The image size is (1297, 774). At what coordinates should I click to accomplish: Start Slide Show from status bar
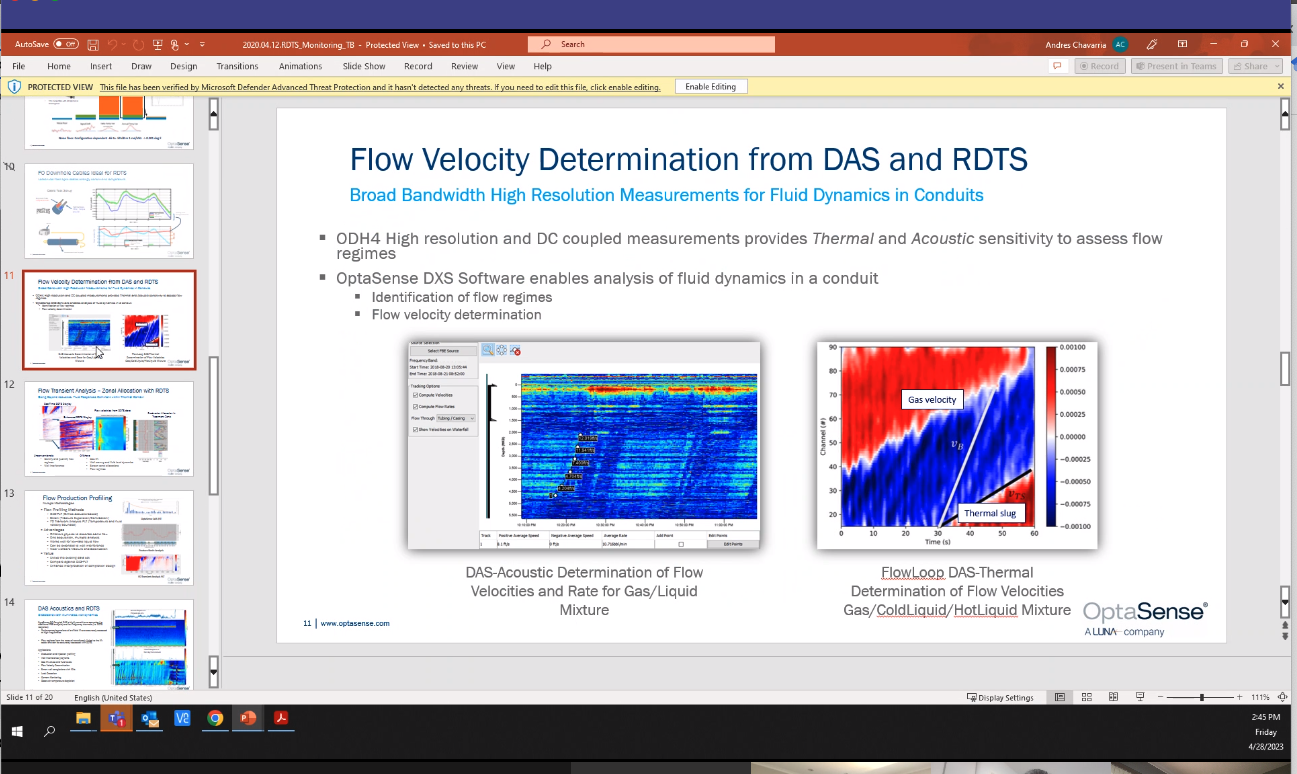click(1138, 697)
